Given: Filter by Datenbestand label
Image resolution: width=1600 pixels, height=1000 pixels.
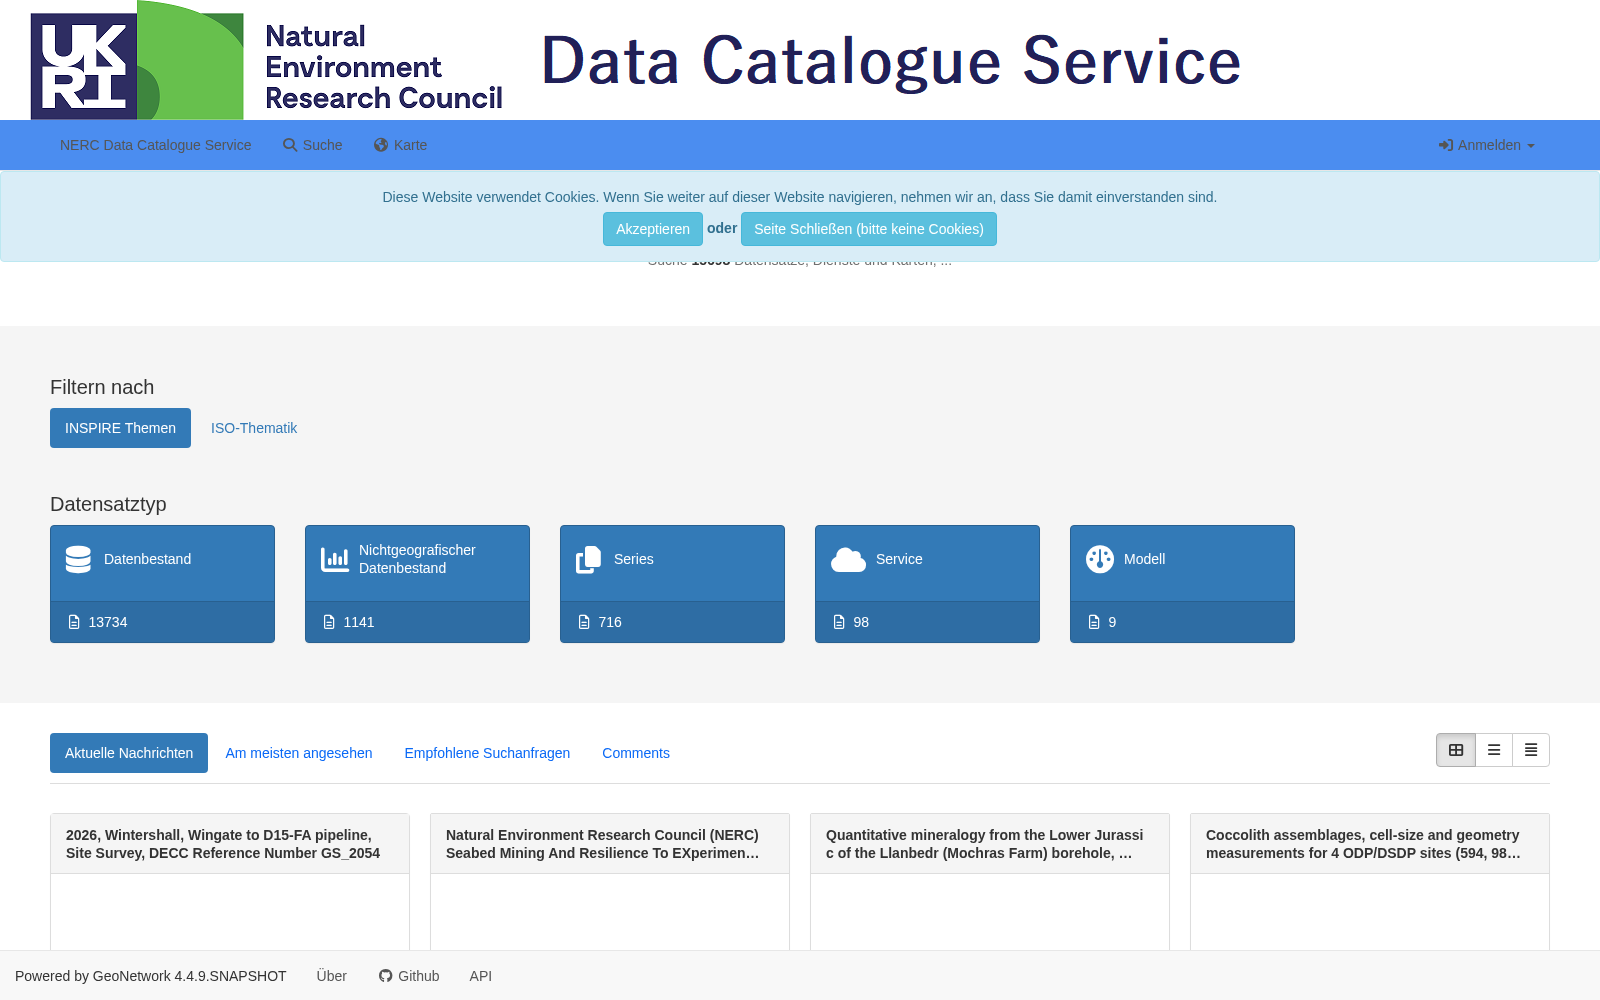Looking at the screenshot, I should (x=148, y=559).
